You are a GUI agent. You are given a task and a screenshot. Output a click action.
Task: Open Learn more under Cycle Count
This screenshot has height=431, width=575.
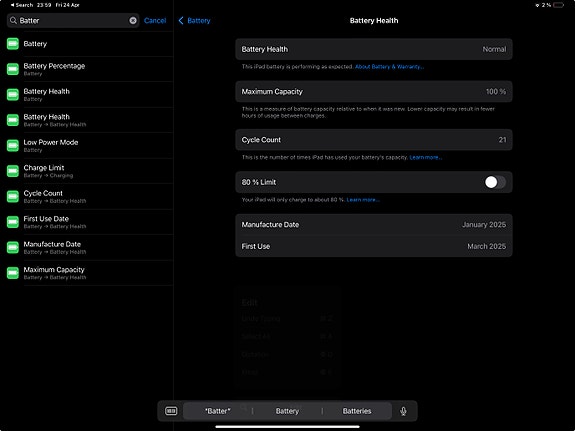[x=426, y=157]
